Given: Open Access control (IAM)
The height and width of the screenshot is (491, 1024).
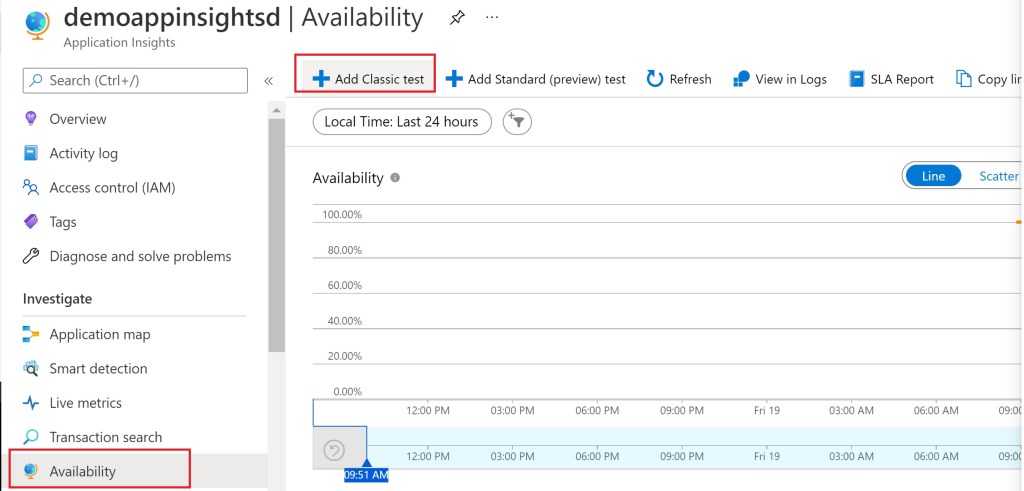Looking at the screenshot, I should pyautogui.click(x=112, y=187).
